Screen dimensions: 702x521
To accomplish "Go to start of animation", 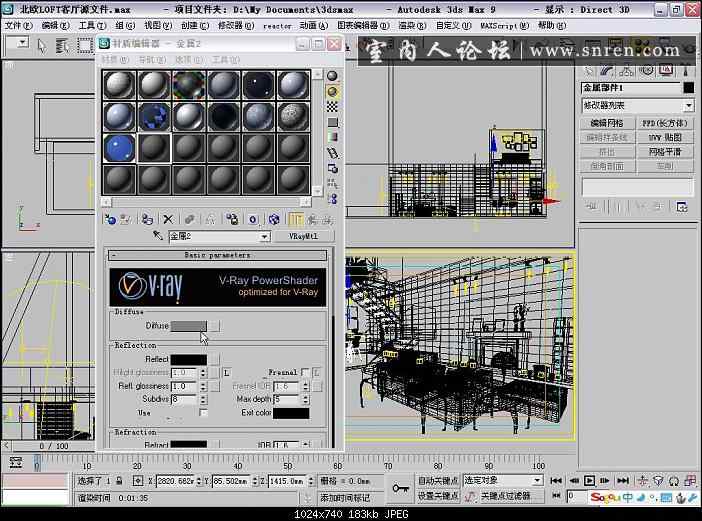I will pos(556,481).
